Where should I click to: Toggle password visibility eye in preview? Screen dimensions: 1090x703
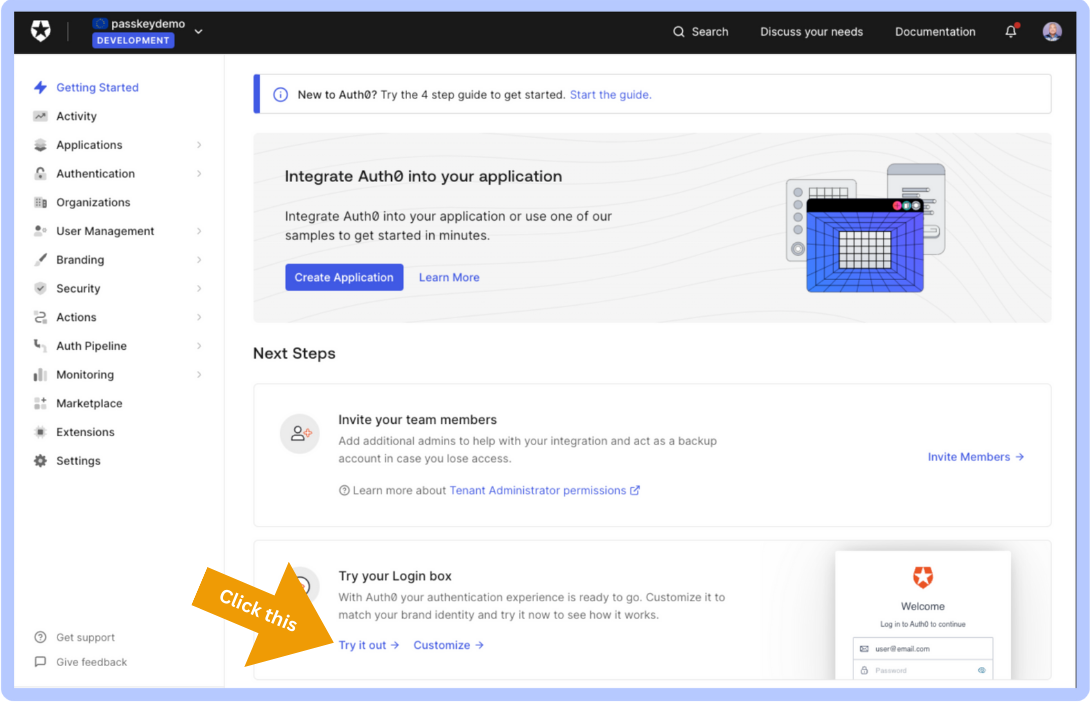982,670
